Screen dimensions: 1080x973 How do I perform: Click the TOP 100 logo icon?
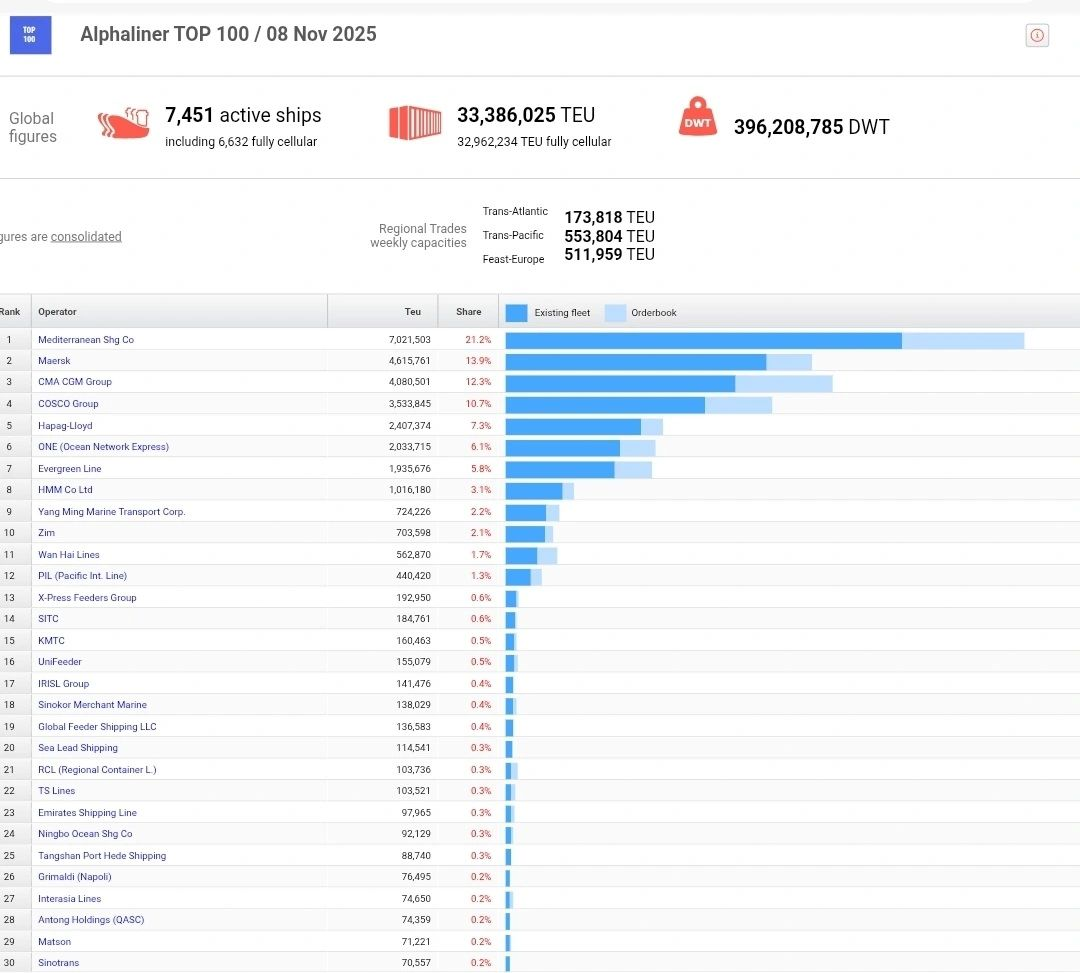30,35
